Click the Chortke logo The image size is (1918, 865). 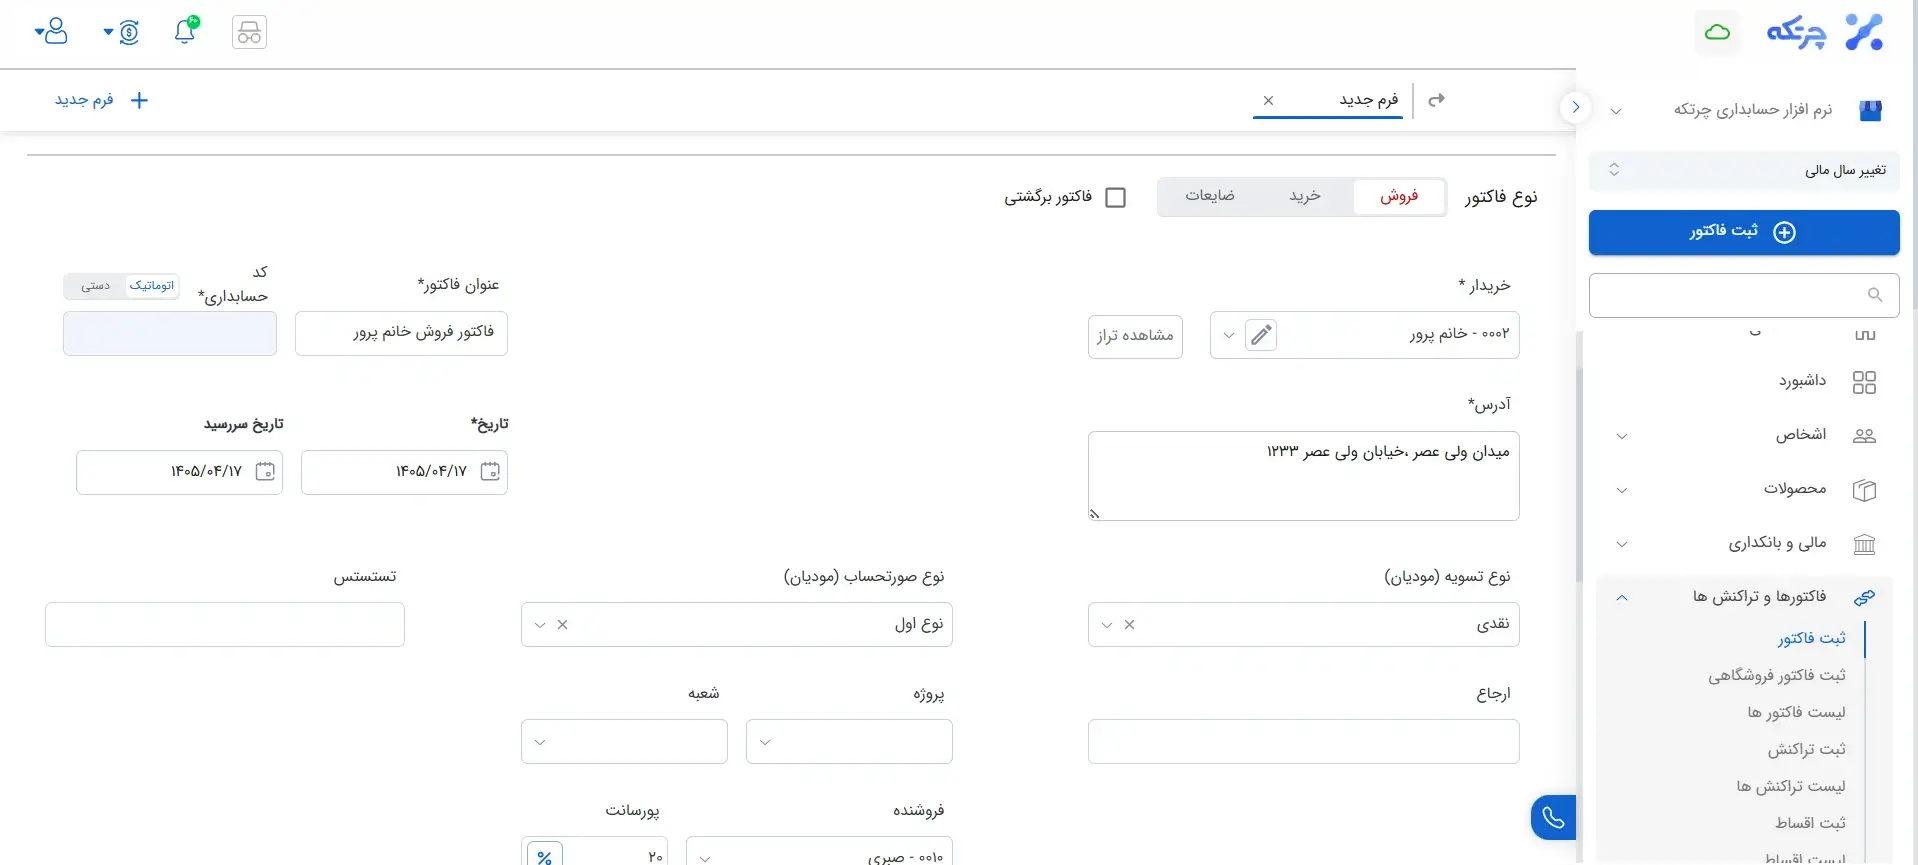tap(1825, 32)
